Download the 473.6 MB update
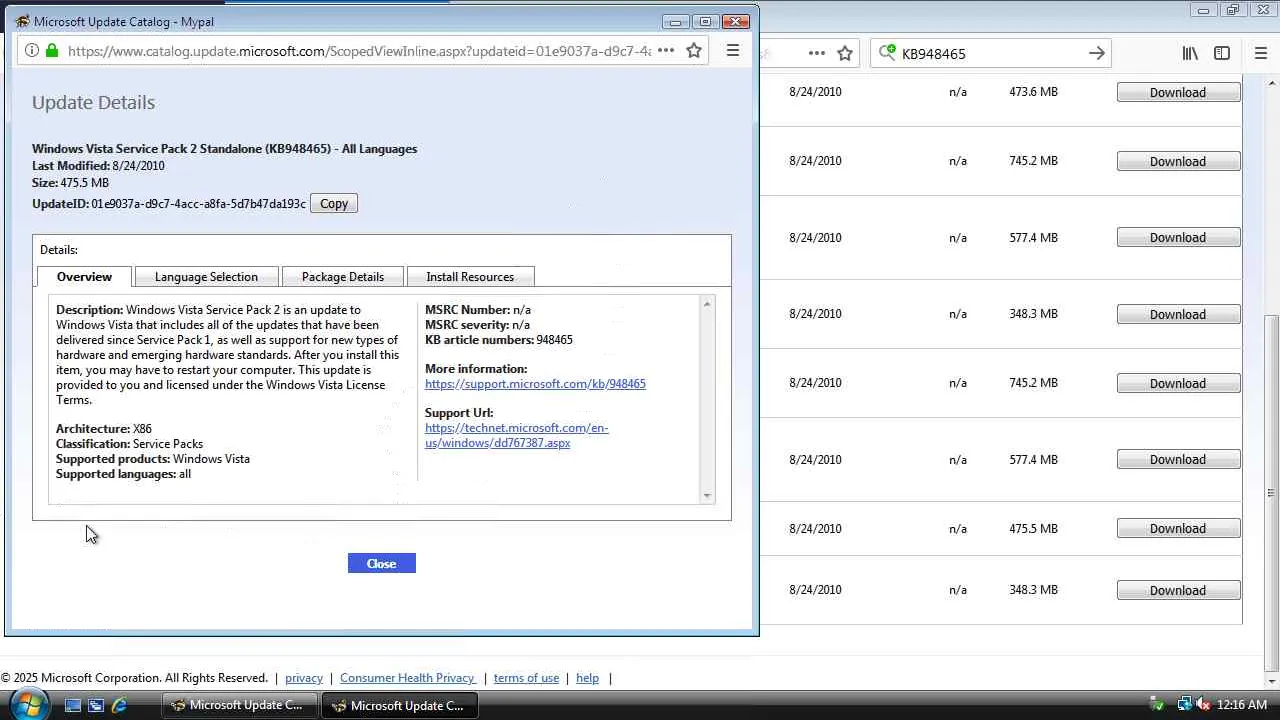 pos(1178,93)
